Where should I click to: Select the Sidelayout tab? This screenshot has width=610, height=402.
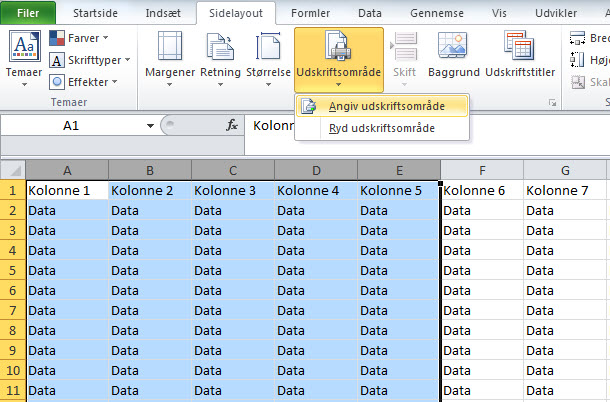(x=236, y=13)
